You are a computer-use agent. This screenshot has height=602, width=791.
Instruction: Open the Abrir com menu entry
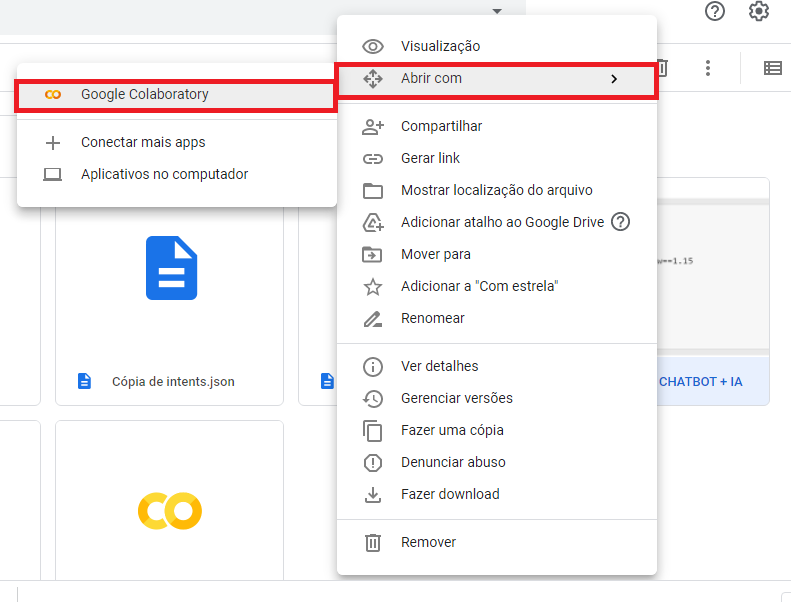(496, 79)
